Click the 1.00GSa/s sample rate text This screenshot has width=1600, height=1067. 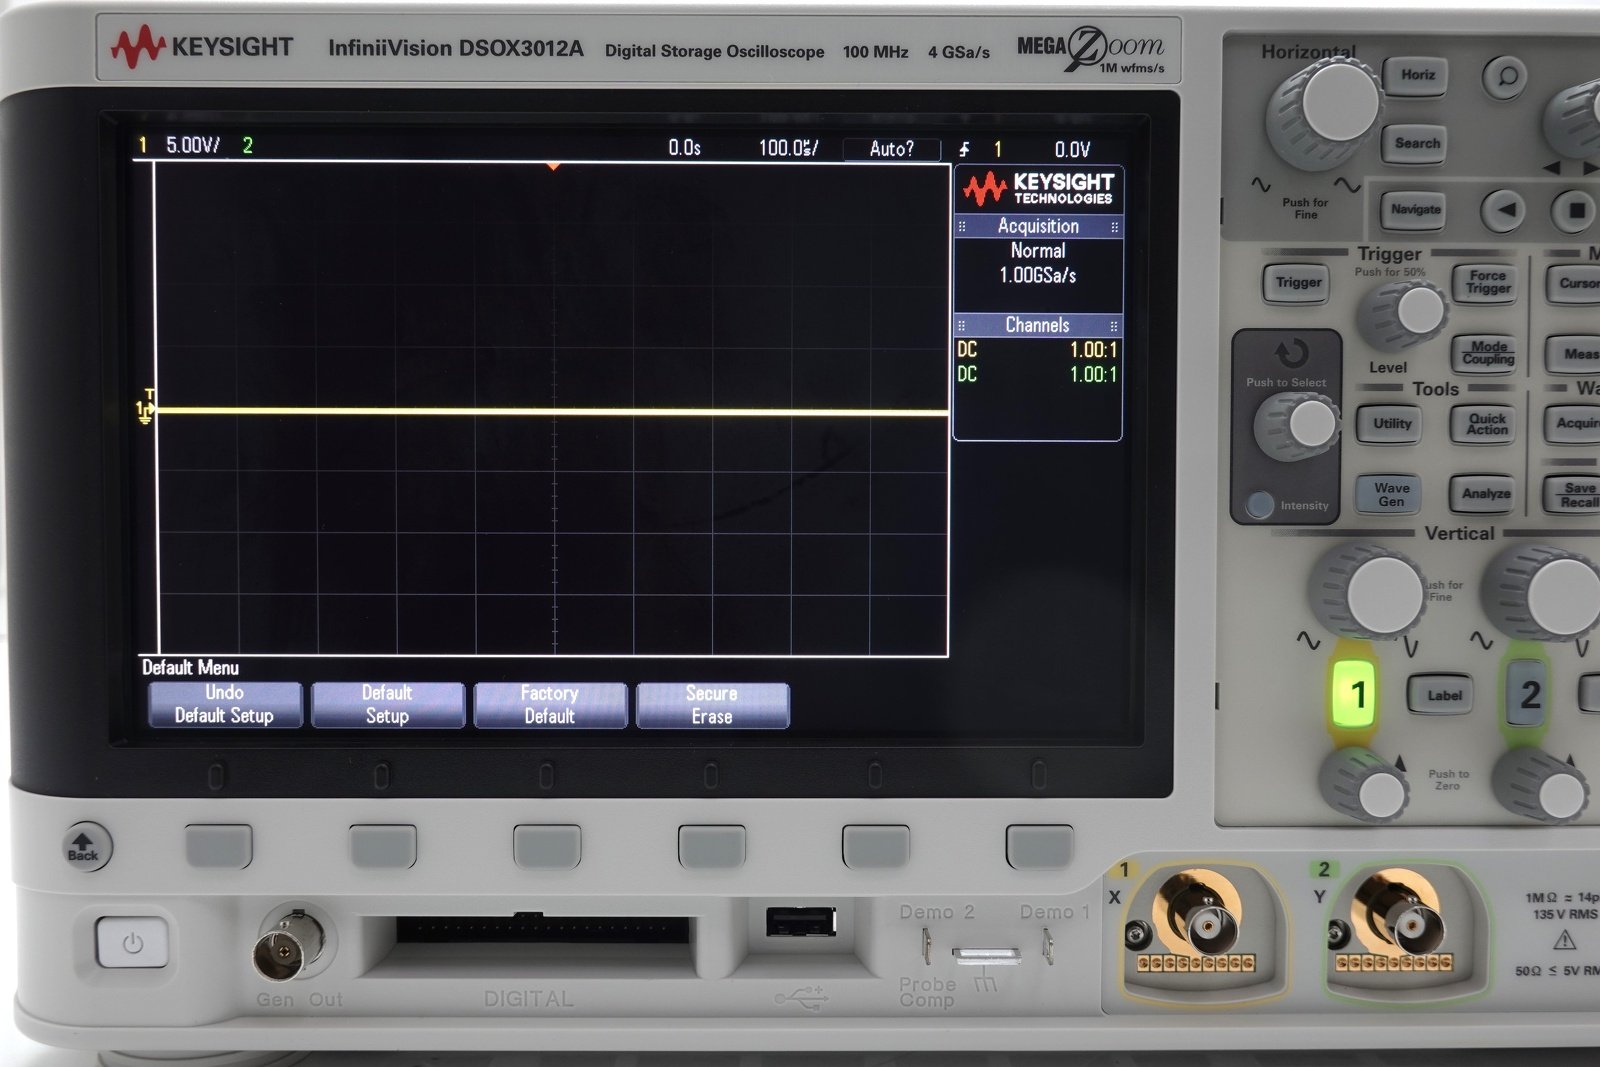[x=1038, y=275]
